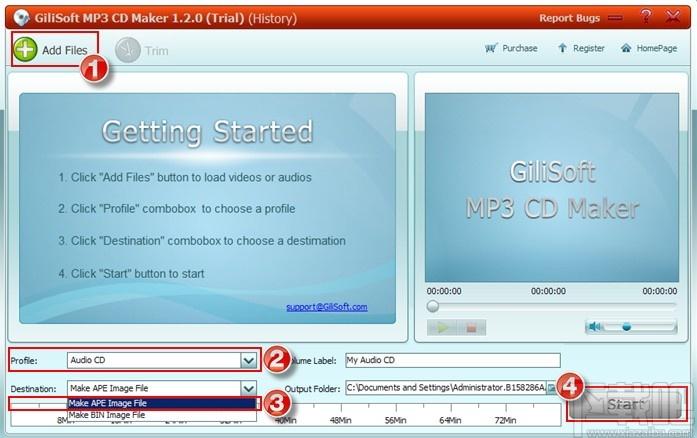Click the 64Min marker on capacity bar
Viewport: 697px width, 438px height.
450,420
